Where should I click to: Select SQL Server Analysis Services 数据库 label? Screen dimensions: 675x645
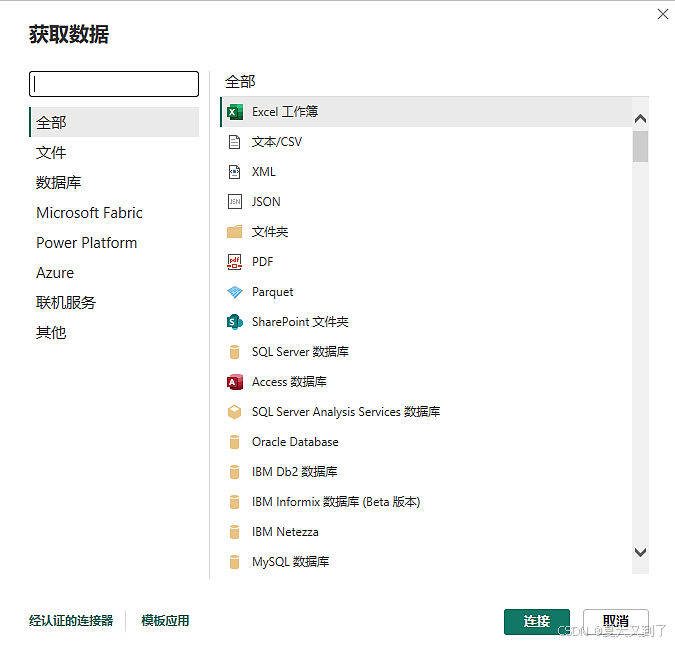346,412
